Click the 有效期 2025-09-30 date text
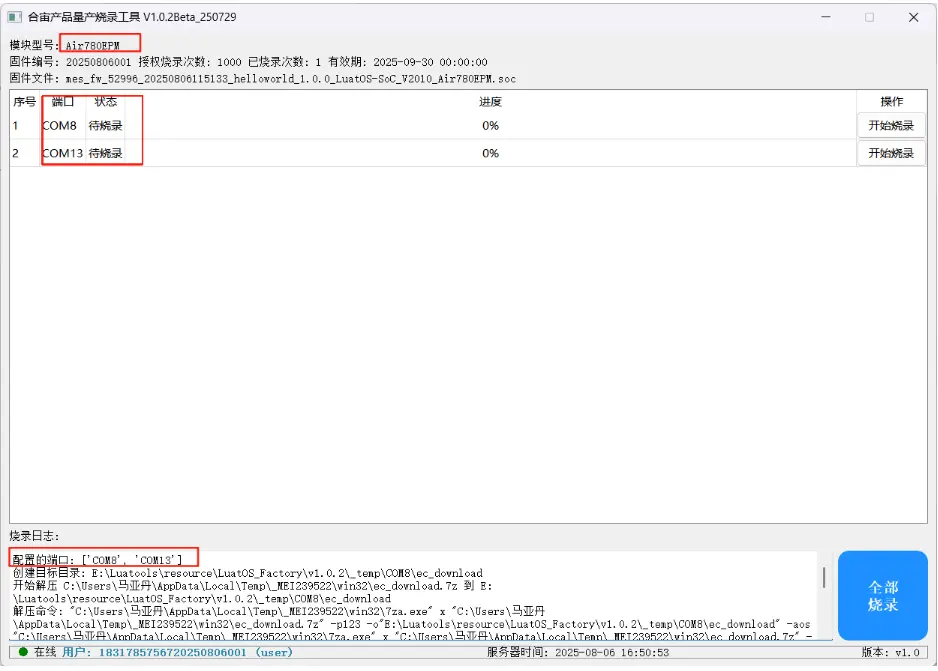The width and height of the screenshot is (938, 671). [x=407, y=62]
